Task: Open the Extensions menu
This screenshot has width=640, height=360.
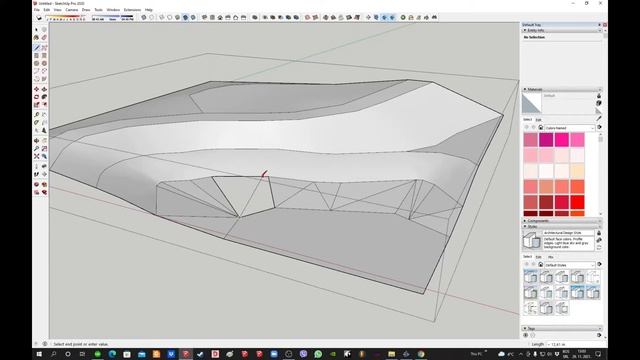Action: (x=132, y=10)
